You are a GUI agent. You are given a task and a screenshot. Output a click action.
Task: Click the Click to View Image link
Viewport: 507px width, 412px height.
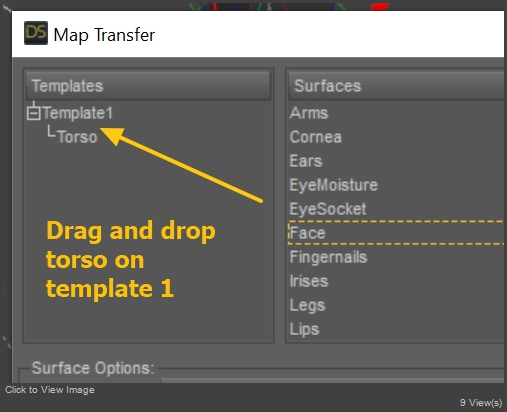50,390
